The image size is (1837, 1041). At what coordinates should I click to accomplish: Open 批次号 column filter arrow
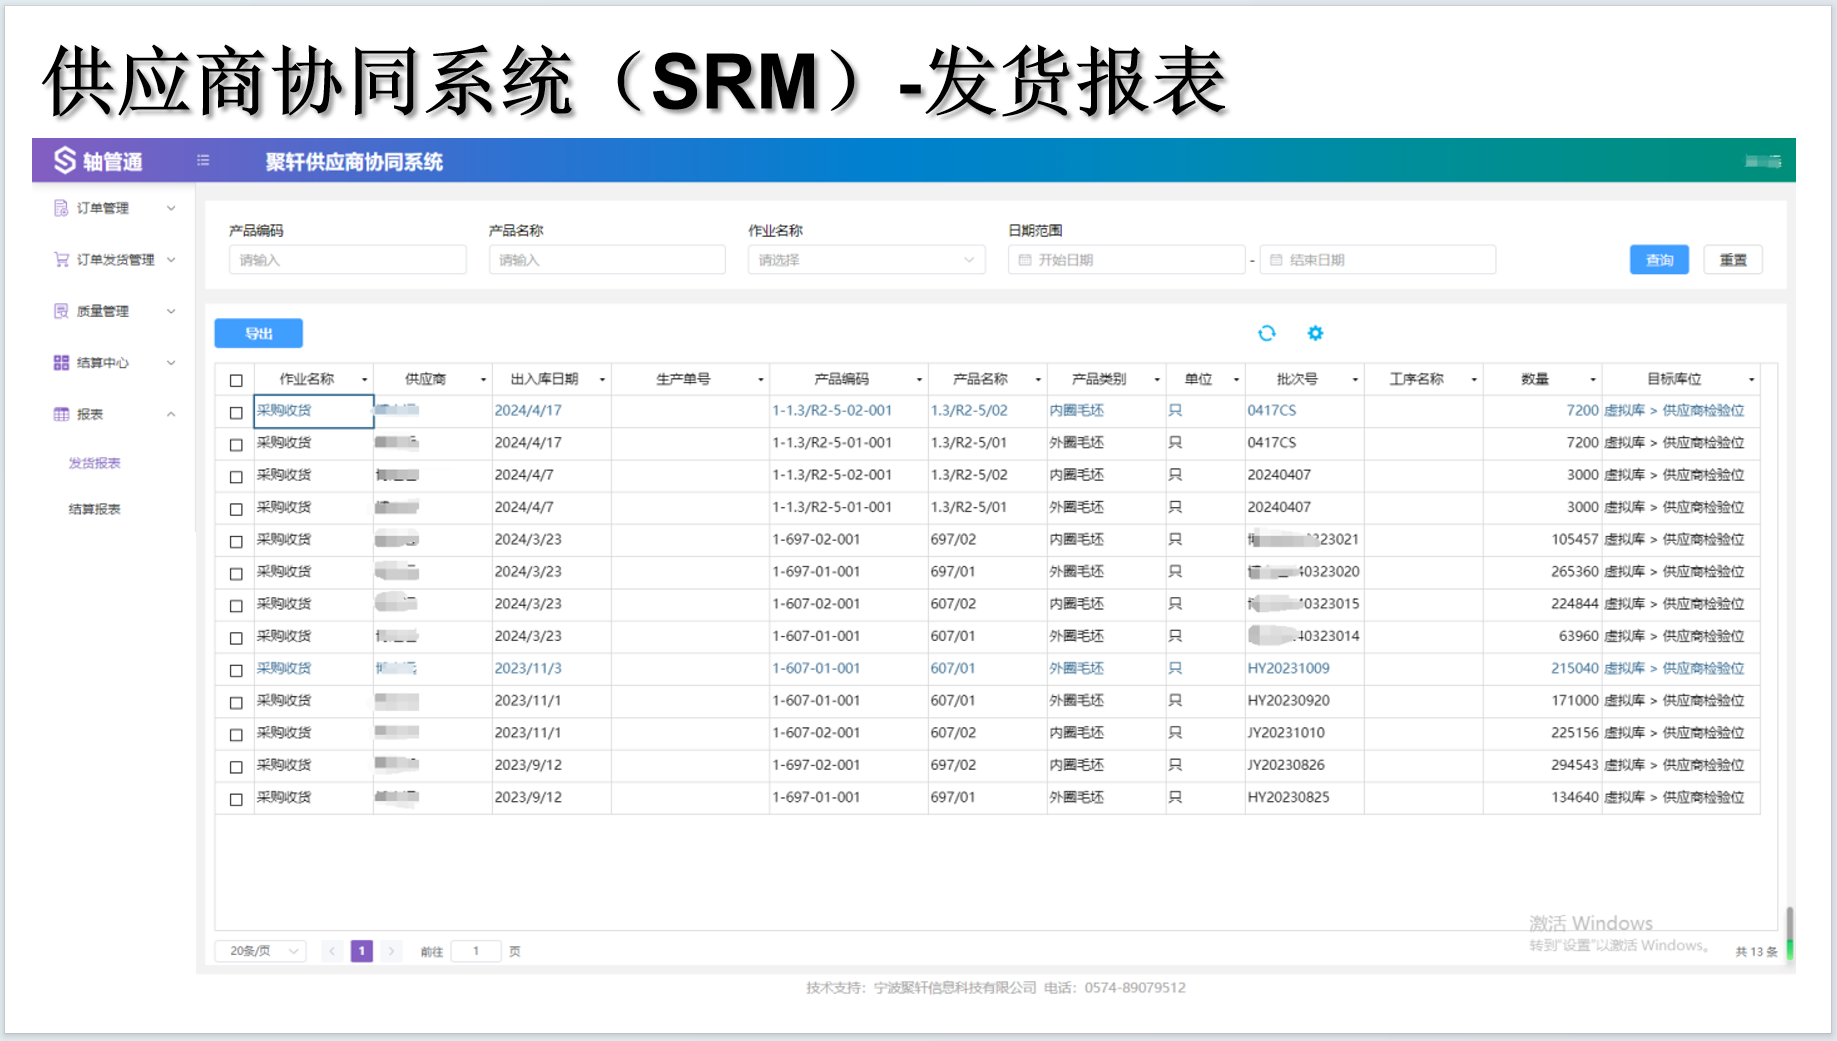(1355, 380)
